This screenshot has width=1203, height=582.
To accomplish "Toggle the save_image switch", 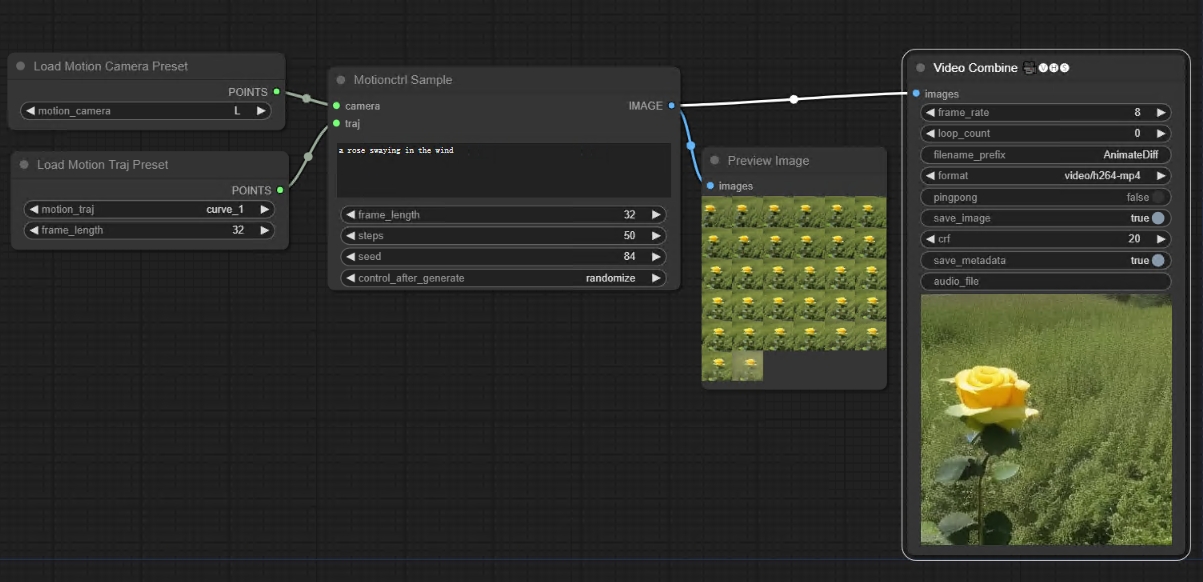I will [x=1158, y=218].
